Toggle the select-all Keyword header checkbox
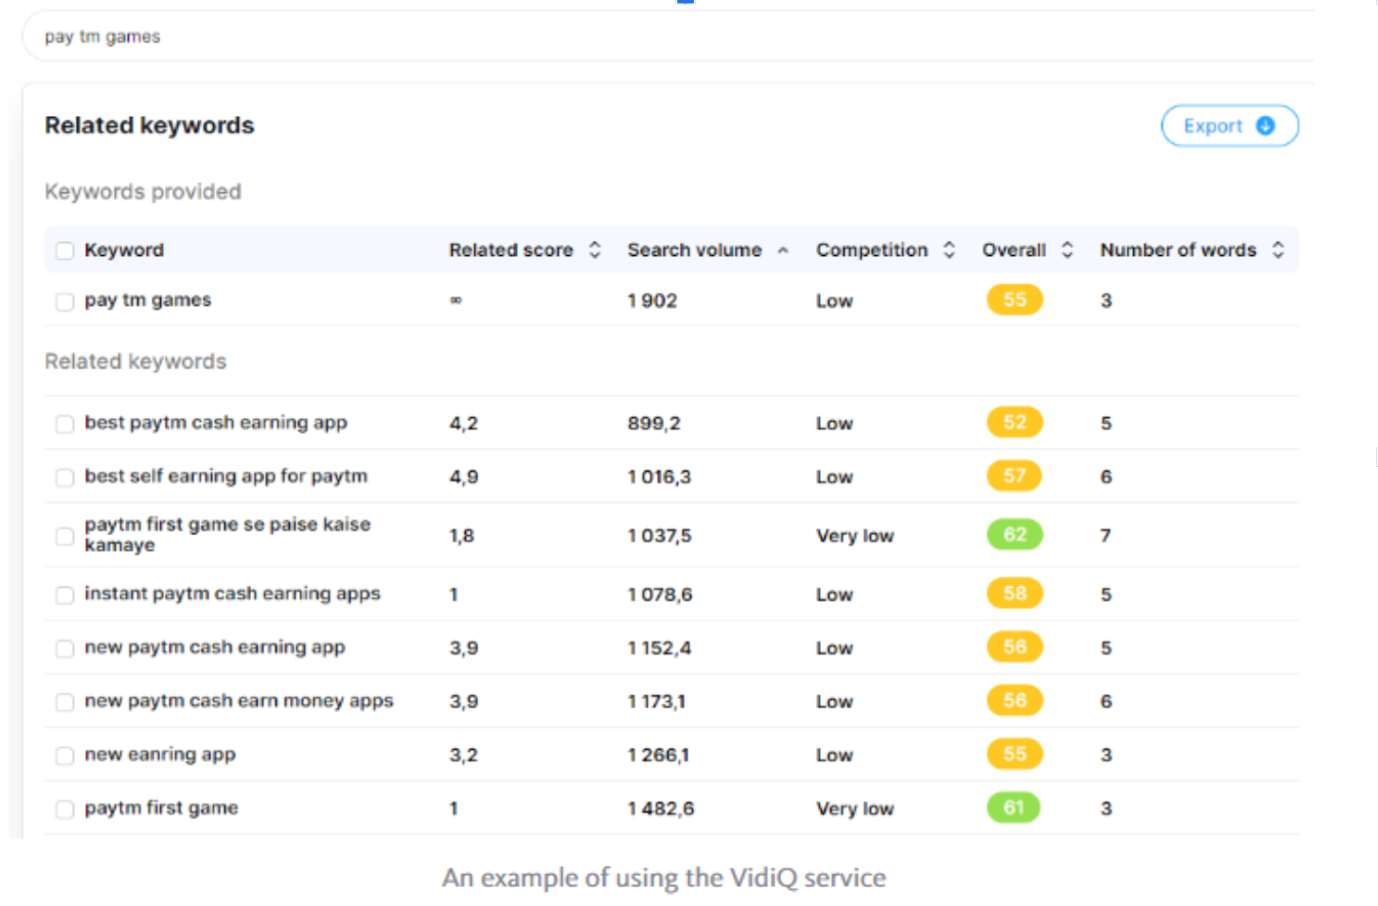This screenshot has width=1378, height=906. pyautogui.click(x=65, y=250)
